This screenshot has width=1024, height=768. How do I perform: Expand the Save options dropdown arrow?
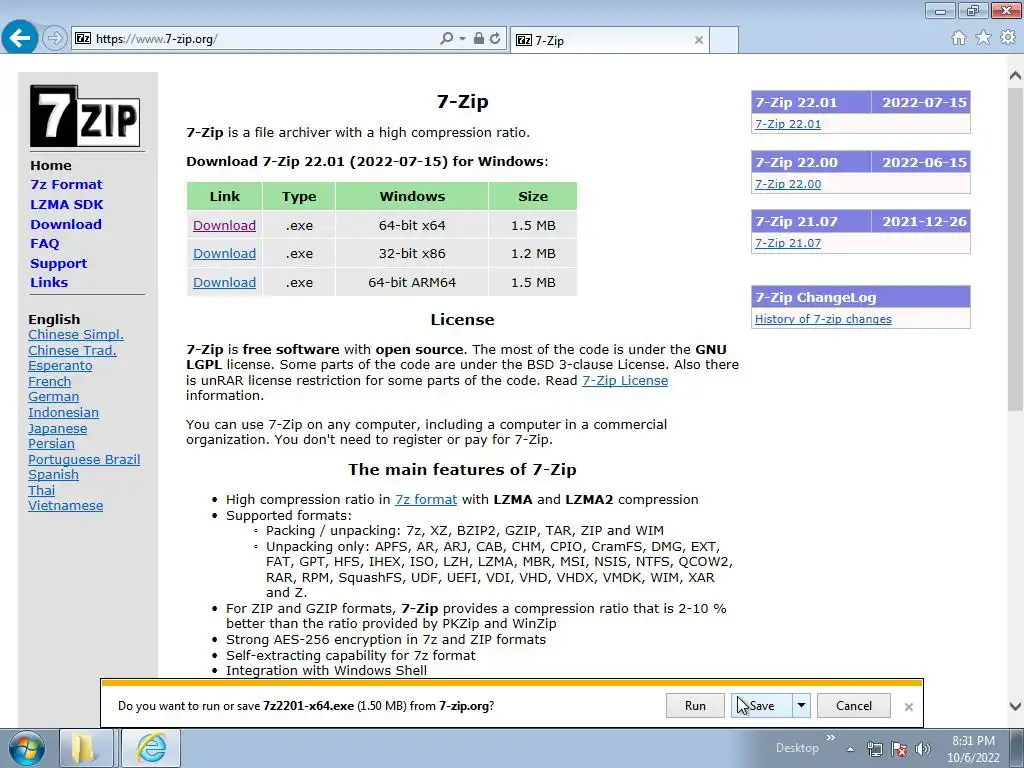tap(801, 706)
